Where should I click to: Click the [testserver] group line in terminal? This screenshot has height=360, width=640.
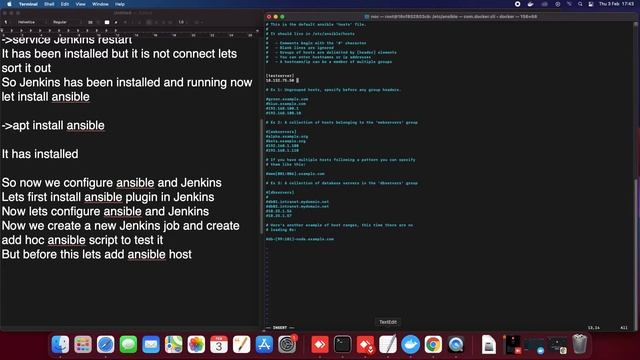tap(280, 76)
